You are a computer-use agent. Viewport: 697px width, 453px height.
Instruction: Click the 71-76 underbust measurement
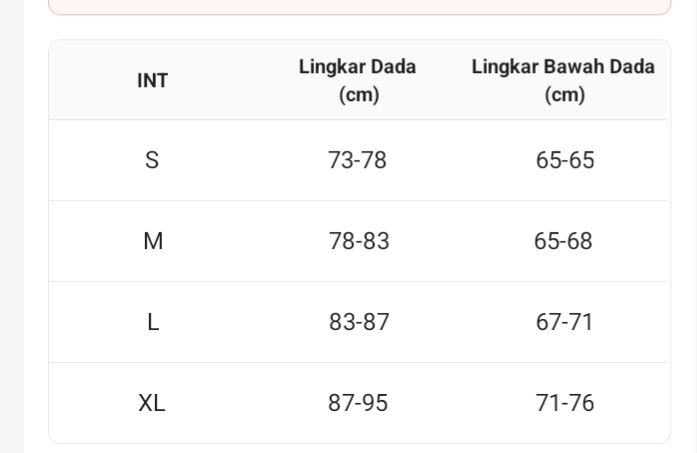pos(565,403)
